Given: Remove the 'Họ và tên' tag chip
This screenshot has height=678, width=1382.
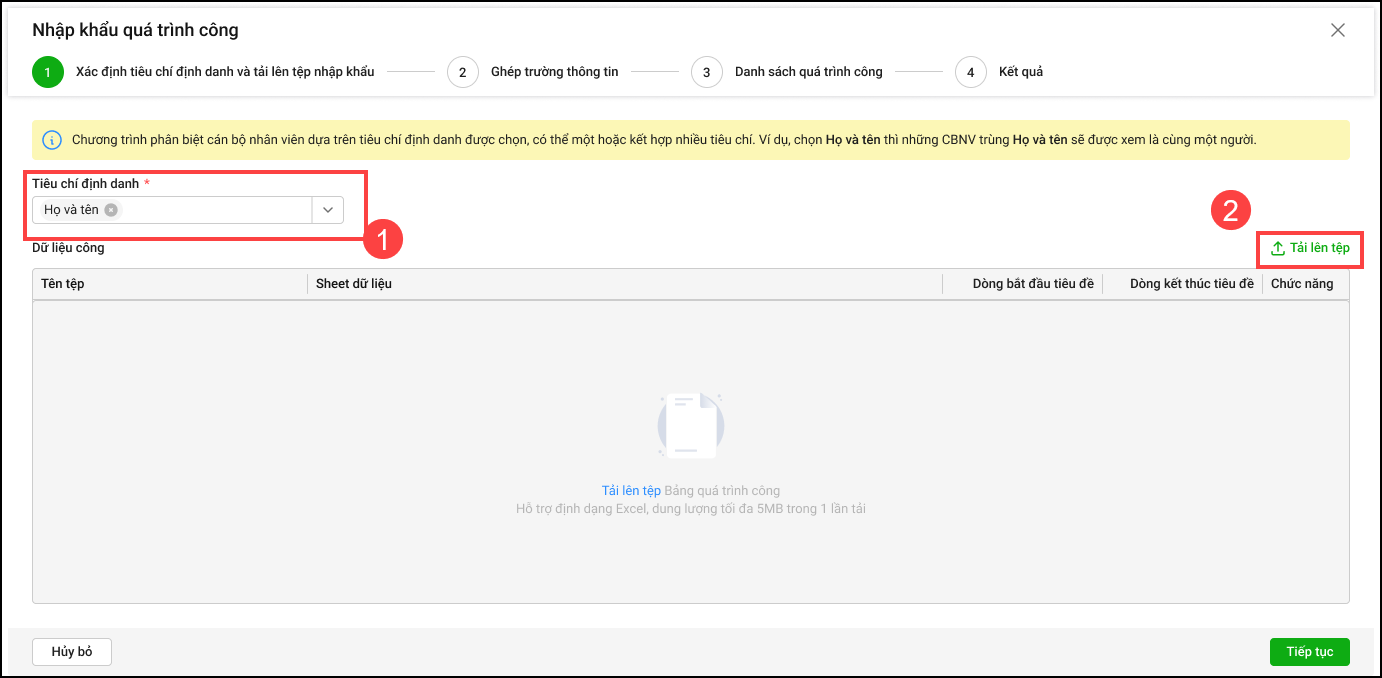Looking at the screenshot, I should pos(111,210).
